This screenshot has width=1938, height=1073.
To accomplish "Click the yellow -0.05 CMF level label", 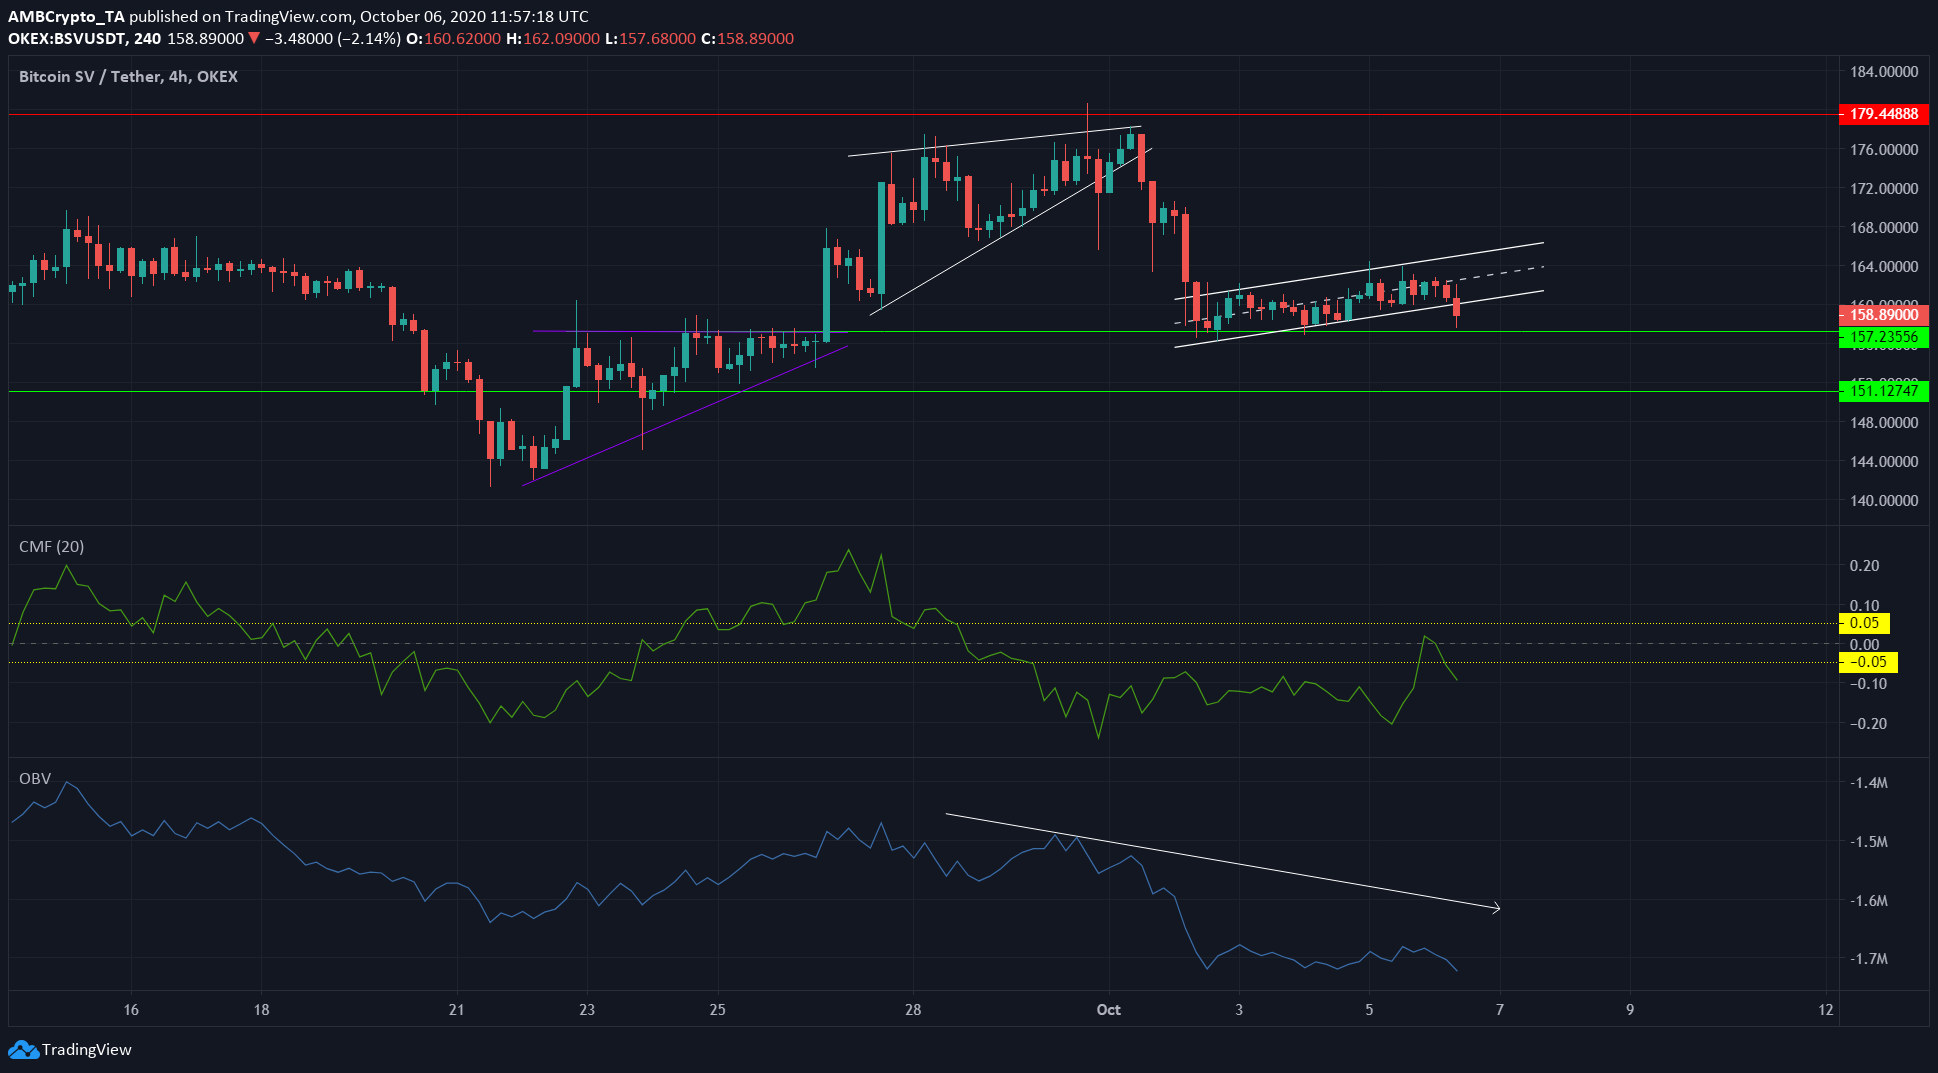I will (x=1868, y=662).
